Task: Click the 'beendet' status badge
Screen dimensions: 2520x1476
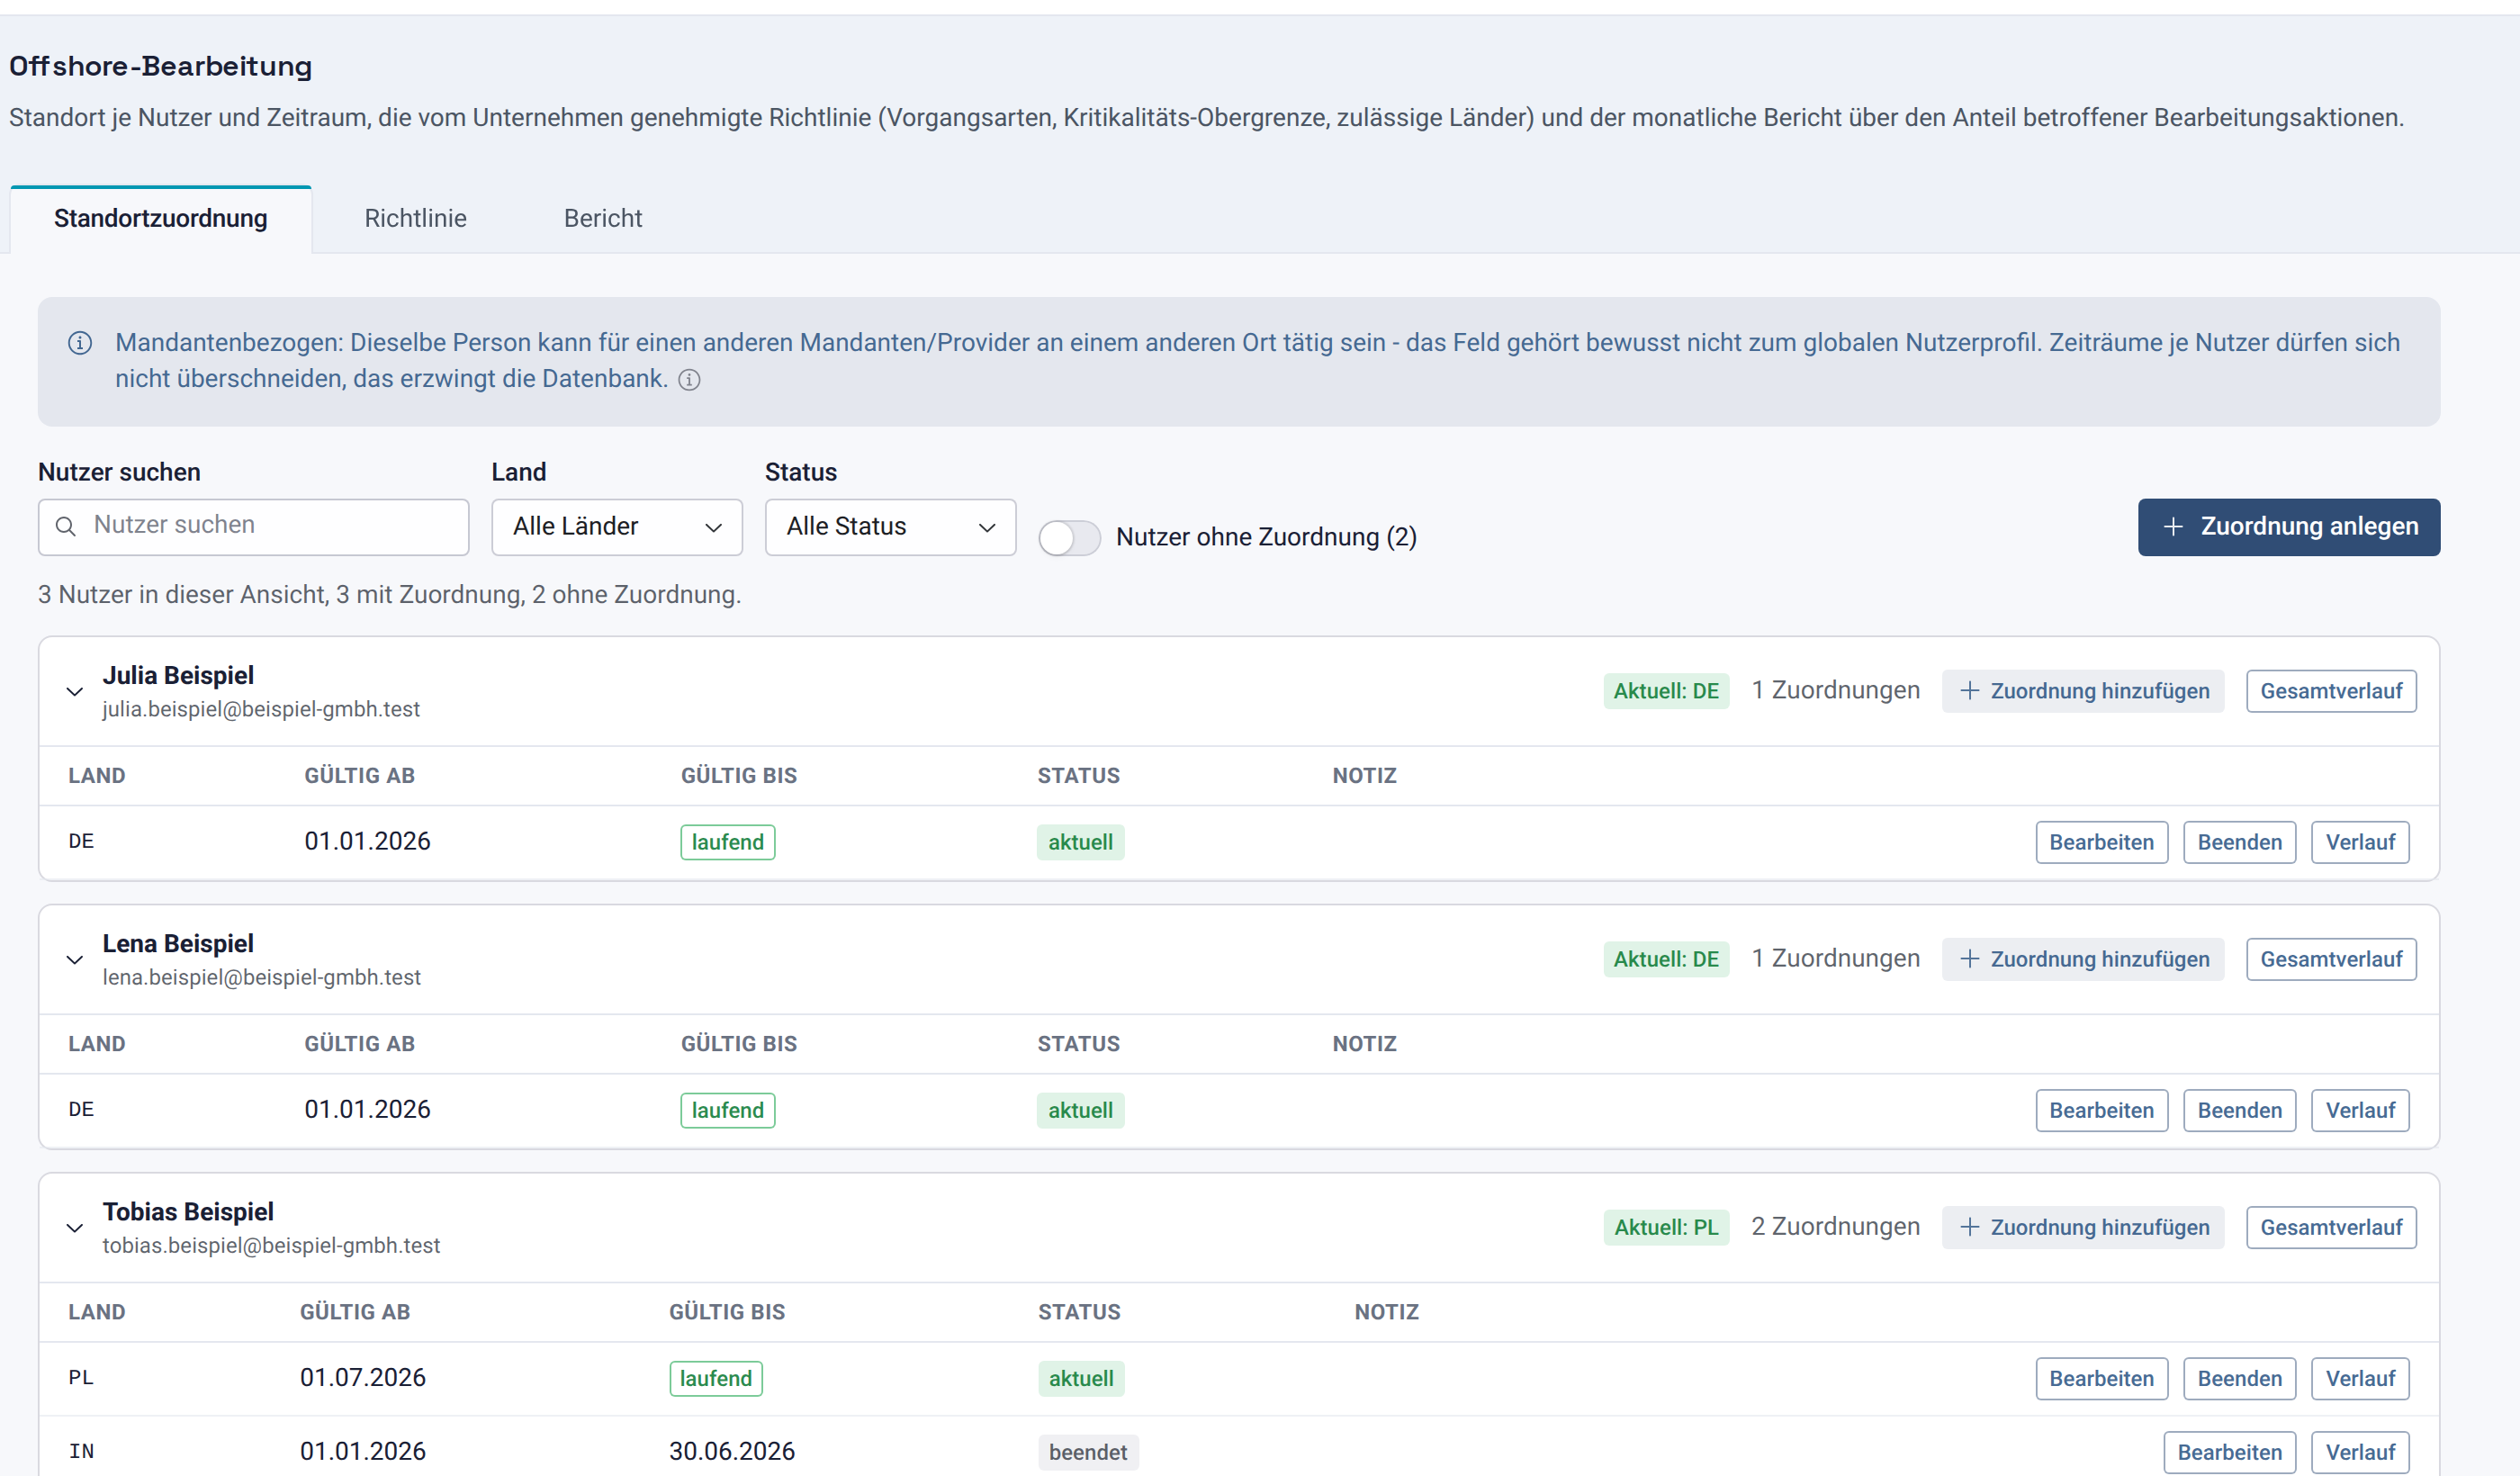Action: [1088, 1452]
